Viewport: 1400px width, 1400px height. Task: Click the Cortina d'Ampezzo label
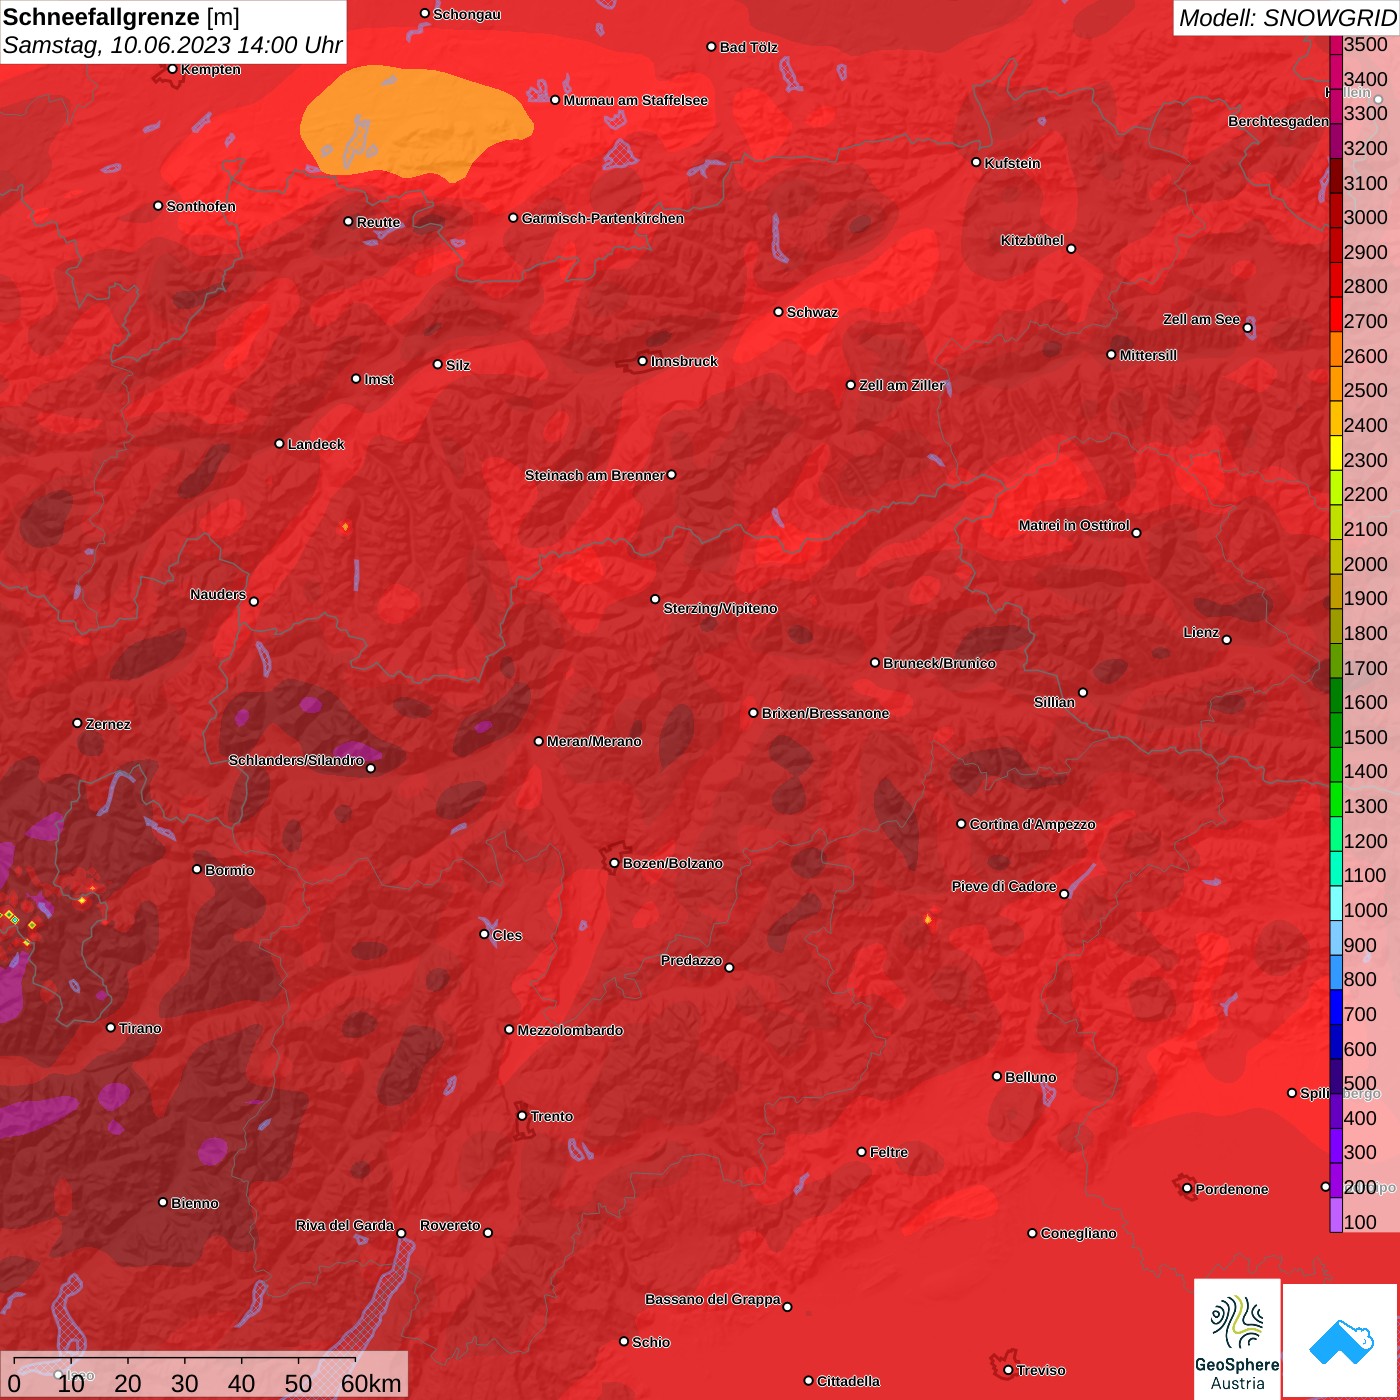coord(1032,824)
